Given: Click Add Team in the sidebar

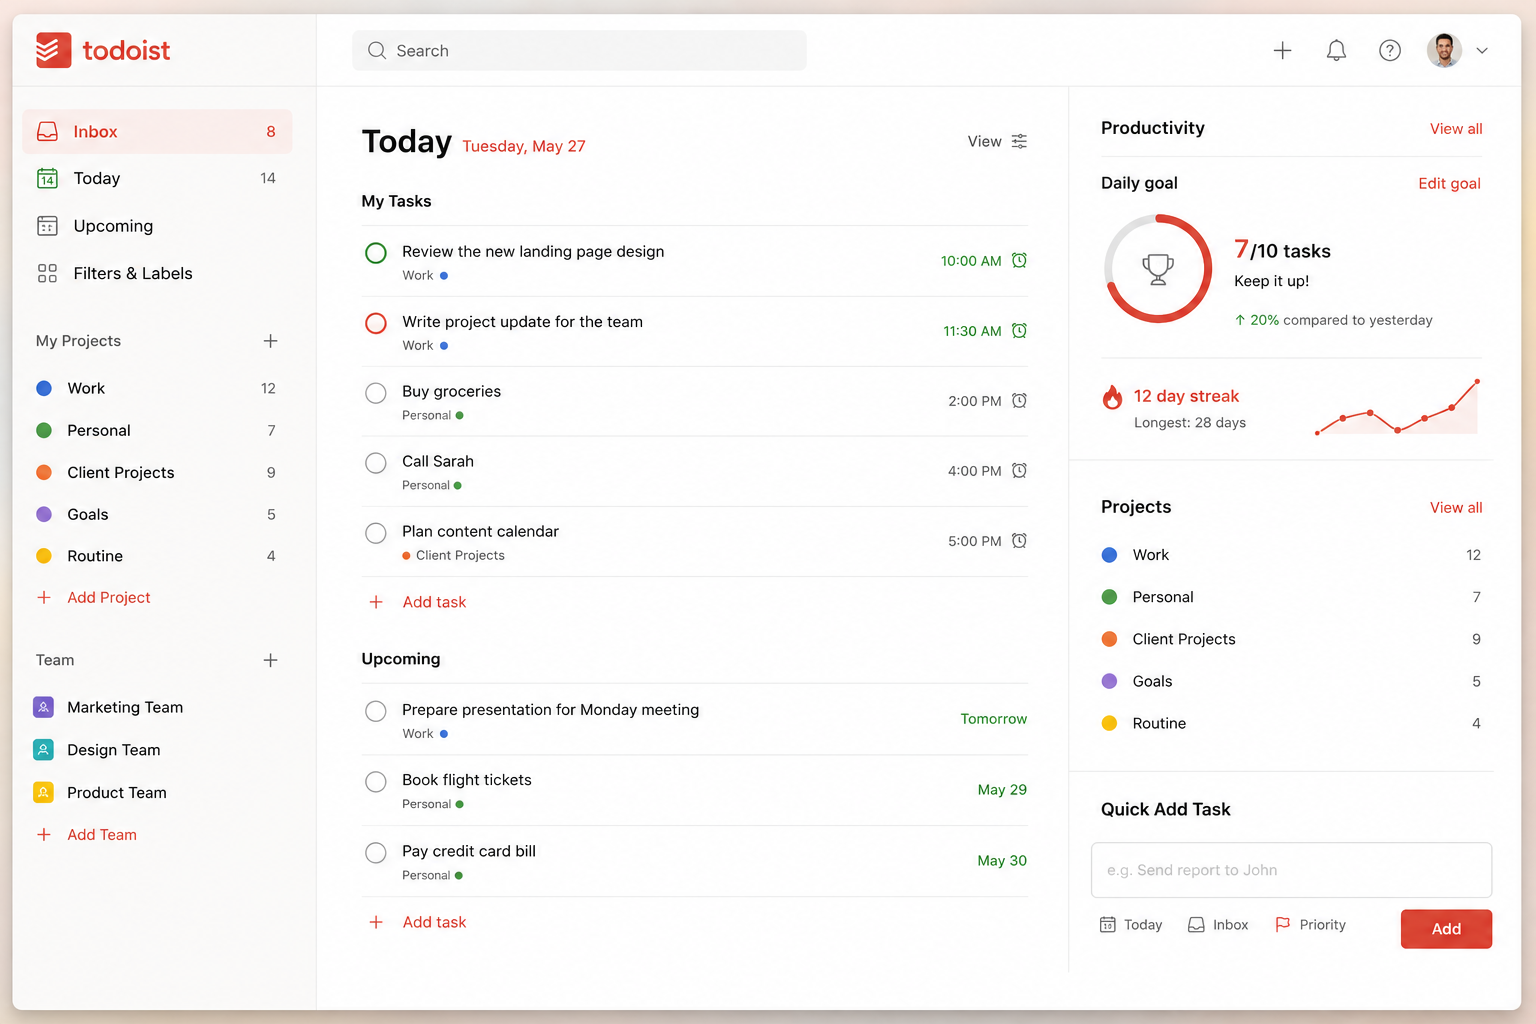Looking at the screenshot, I should point(87,834).
